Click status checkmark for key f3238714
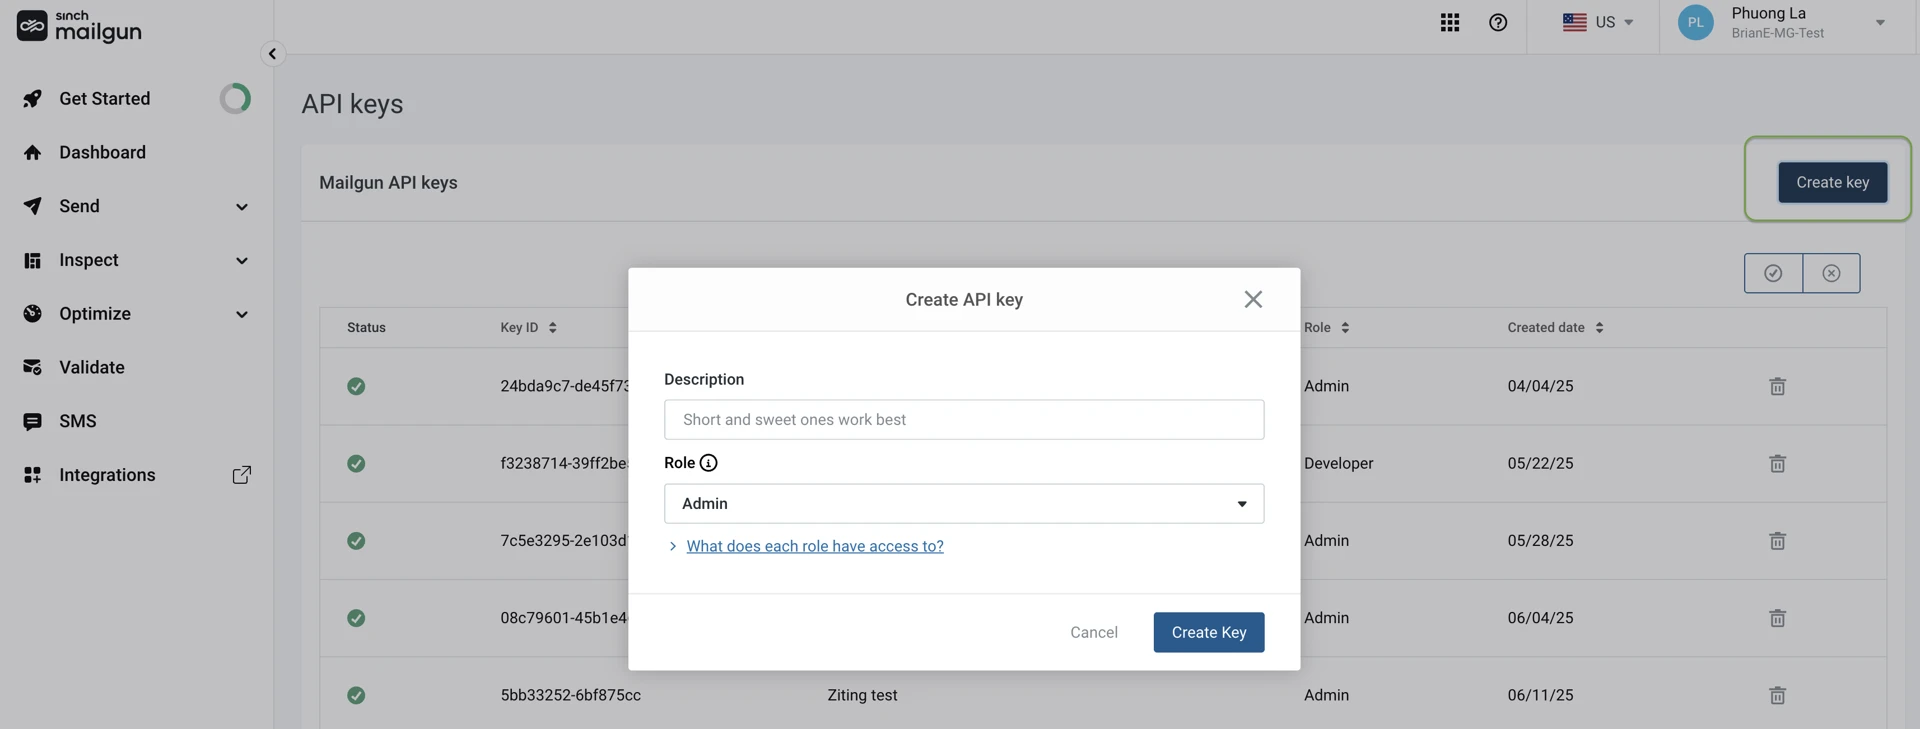 (356, 463)
